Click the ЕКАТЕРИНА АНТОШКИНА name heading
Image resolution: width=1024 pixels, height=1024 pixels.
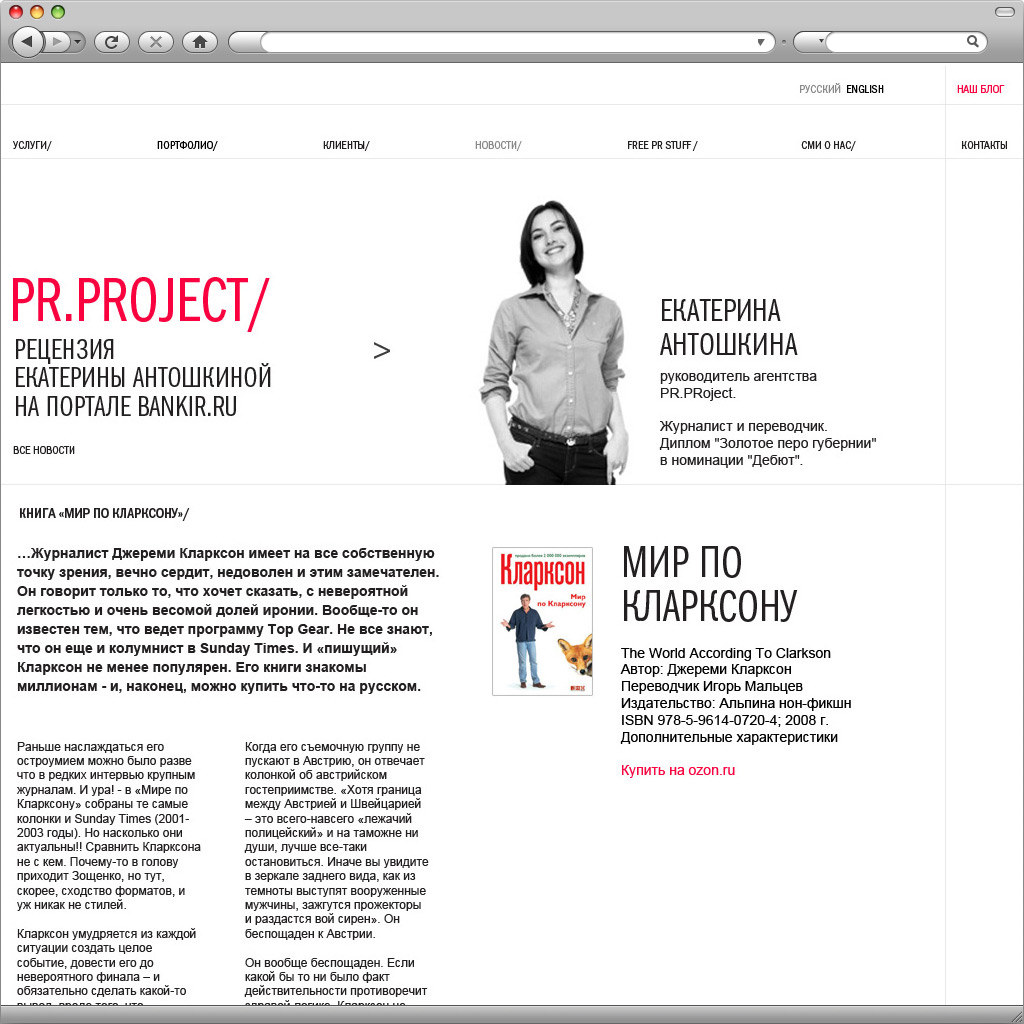728,327
